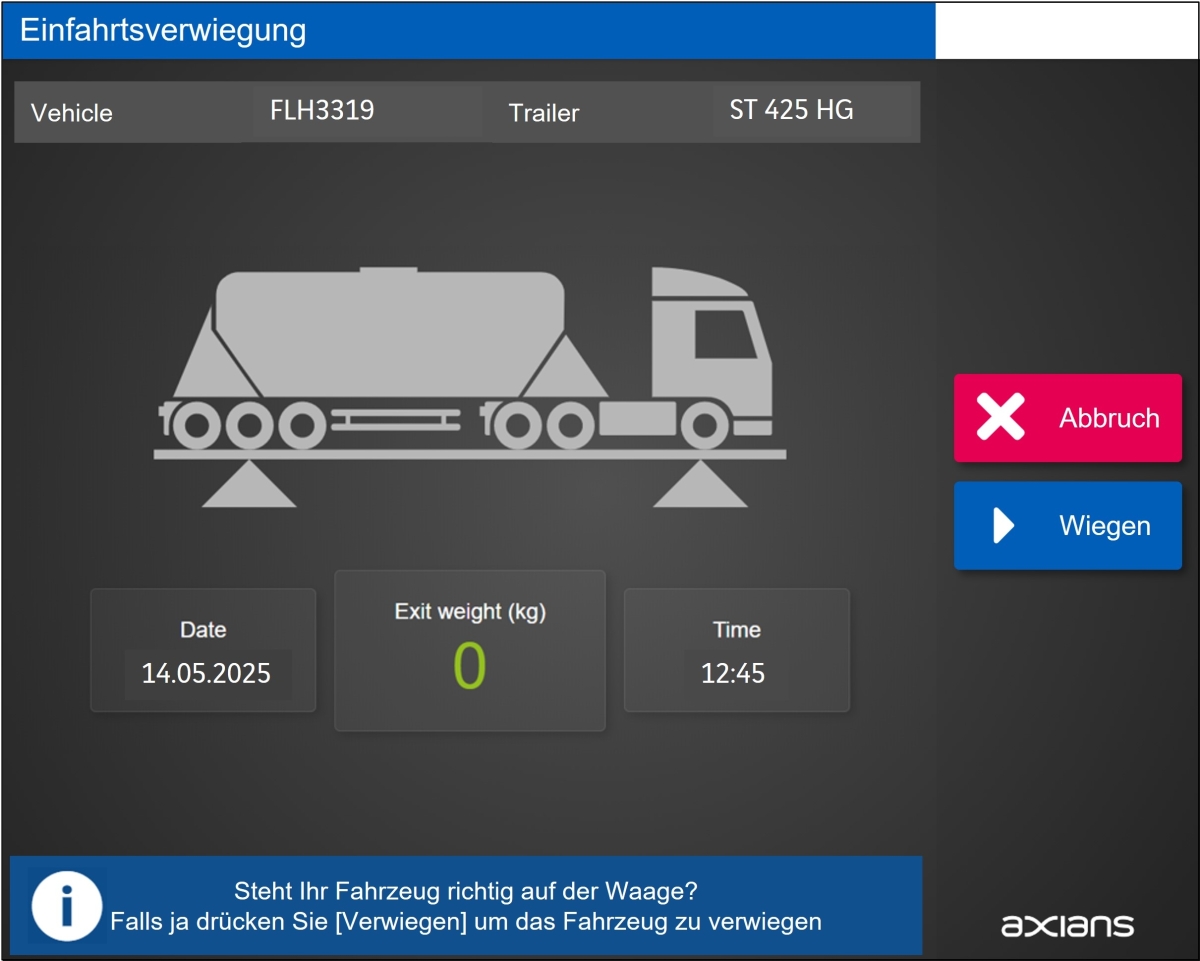Click the info circle icon
Image resolution: width=1200 pixels, height=961 pixels.
pyautogui.click(x=66, y=906)
